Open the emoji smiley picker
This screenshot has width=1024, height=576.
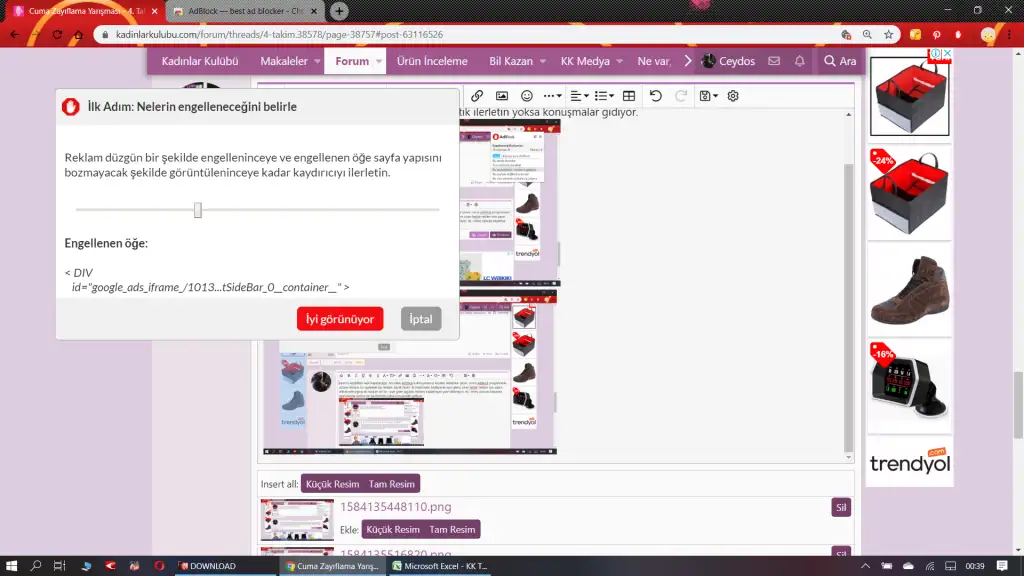coord(527,96)
